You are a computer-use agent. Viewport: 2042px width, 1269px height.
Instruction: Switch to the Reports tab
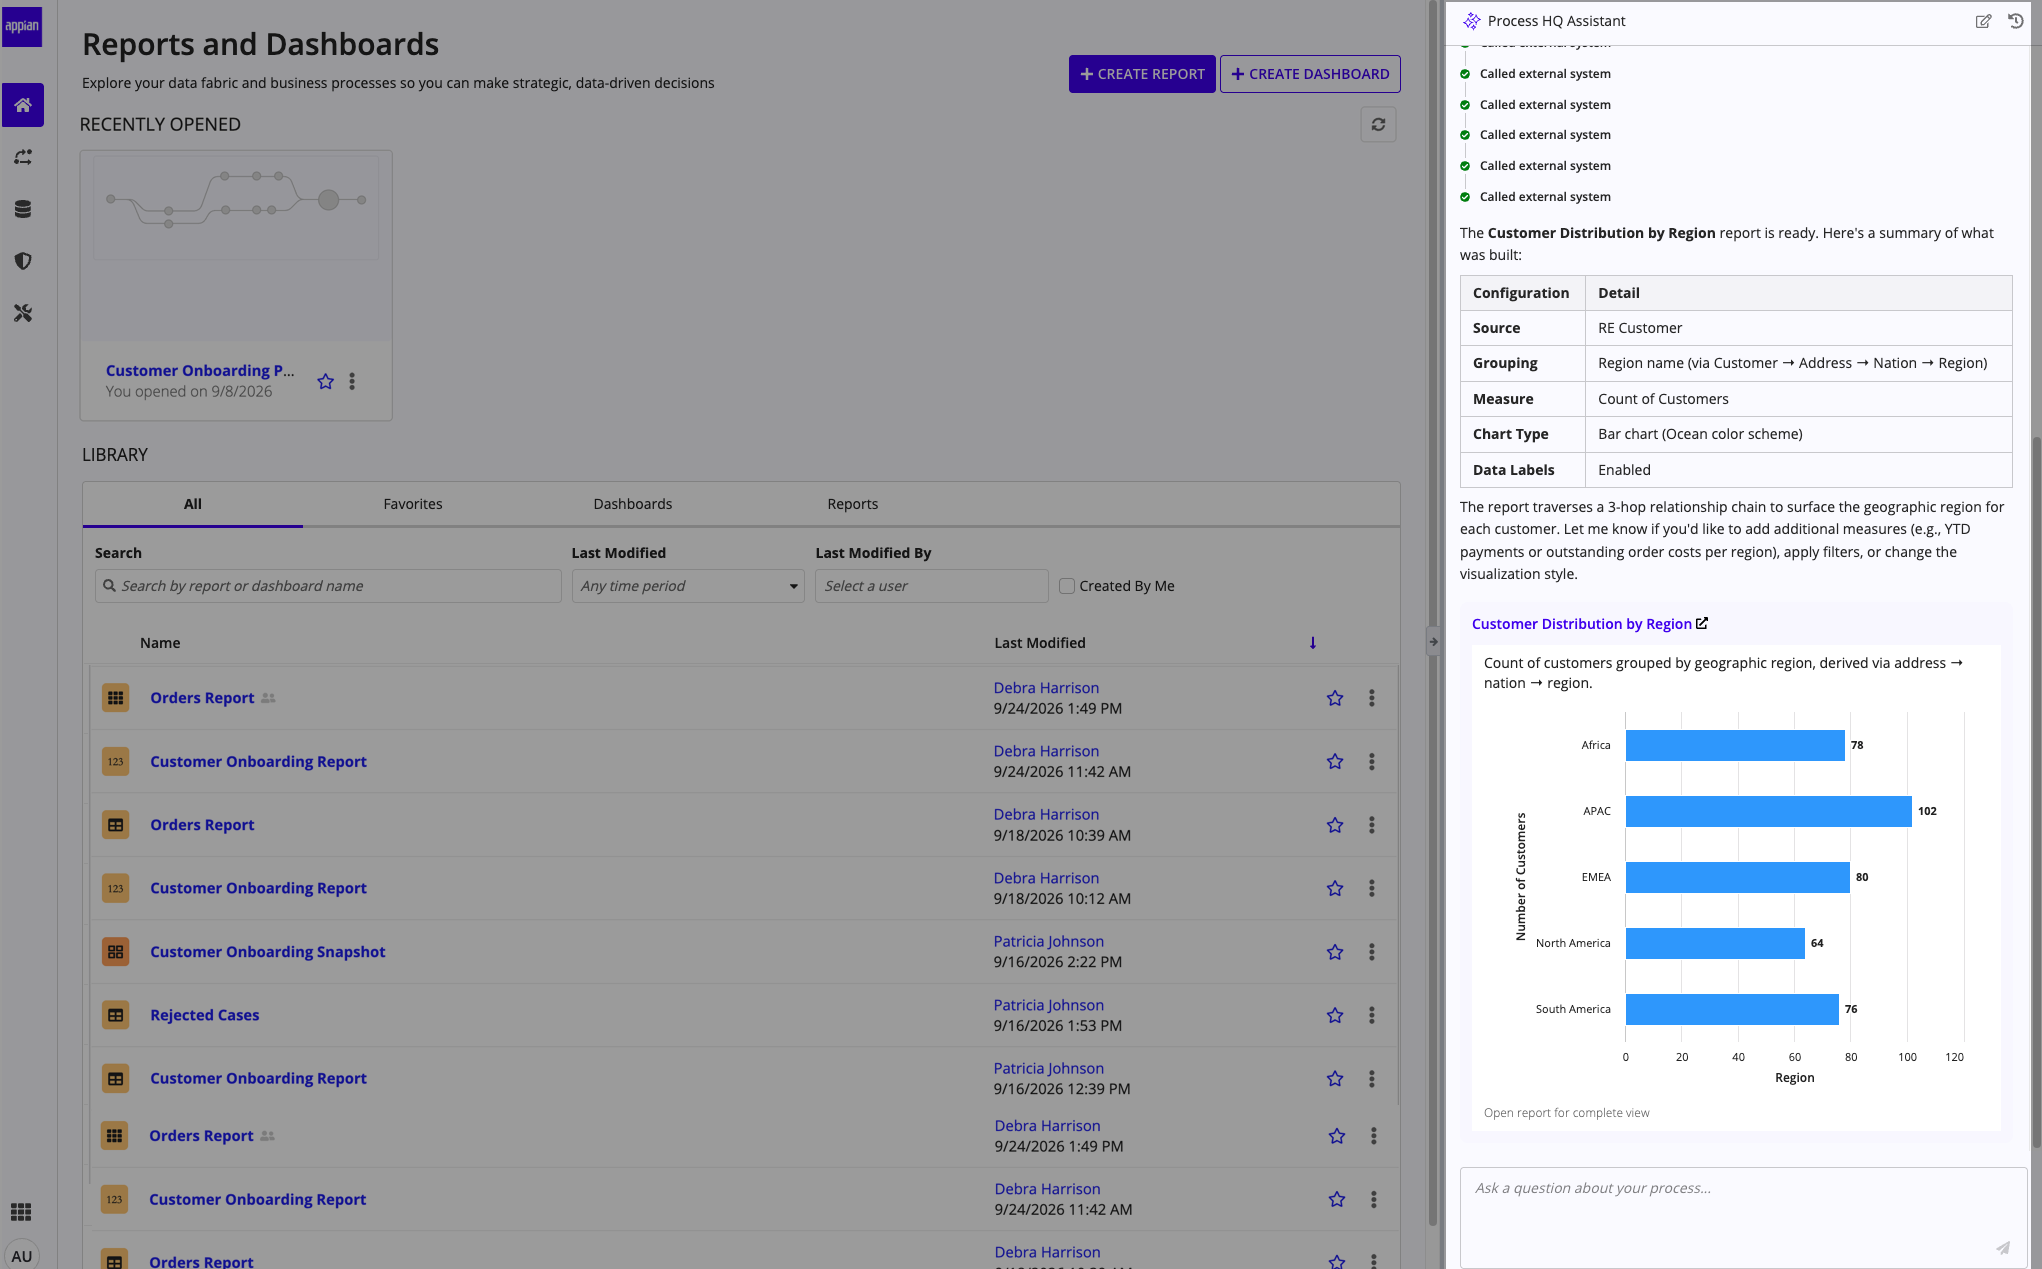pyautogui.click(x=853, y=504)
